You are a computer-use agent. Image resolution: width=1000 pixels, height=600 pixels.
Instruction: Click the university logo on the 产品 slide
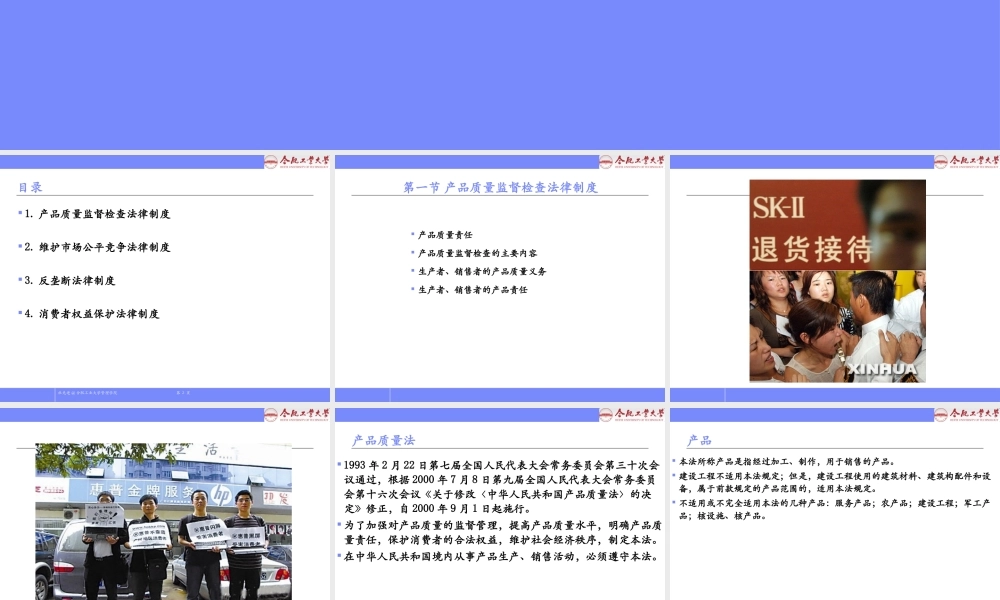tap(966, 414)
